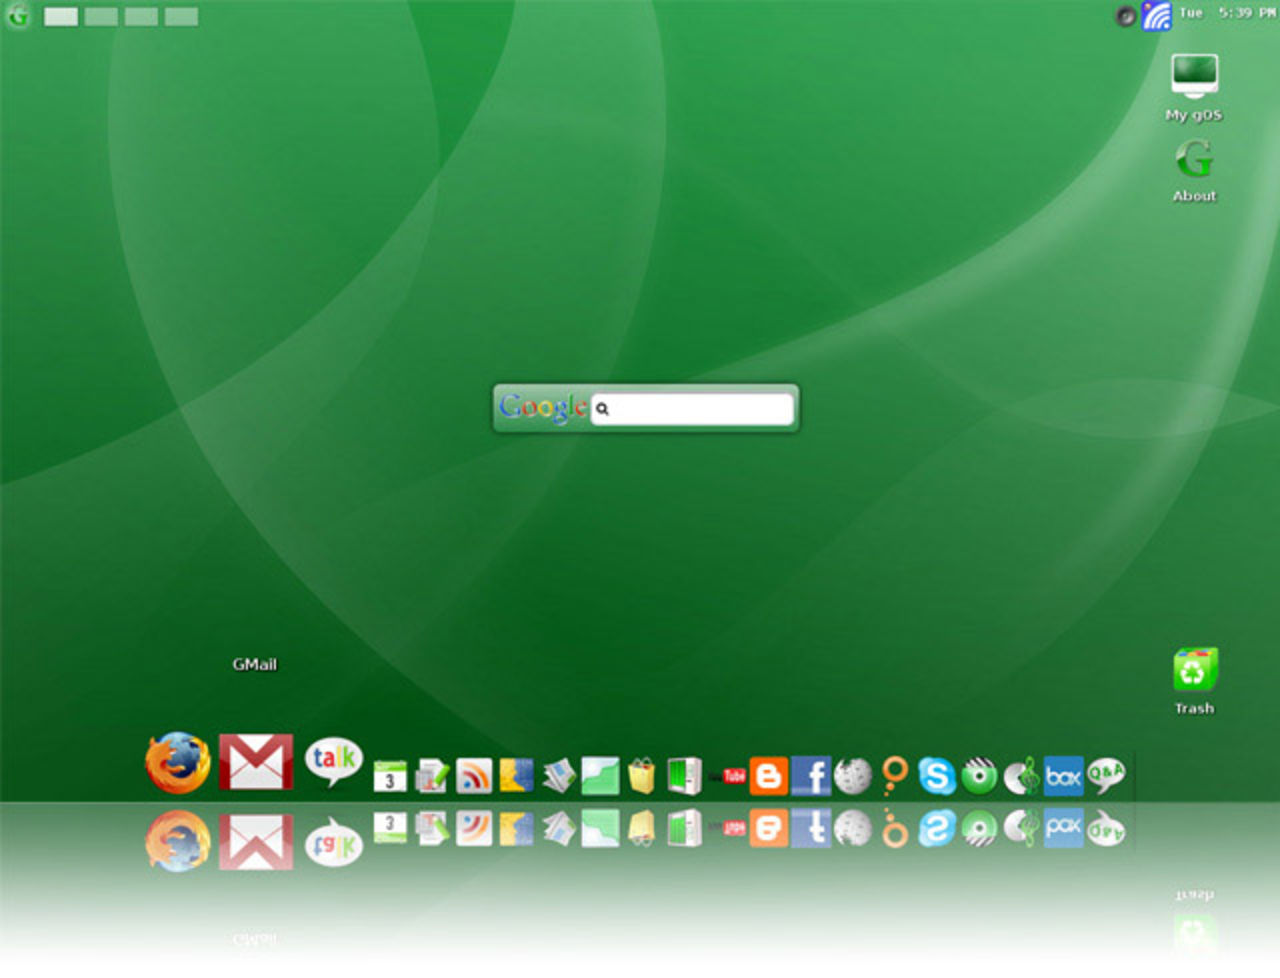Switch to the fourth workspace
Image resolution: width=1280 pixels, height=978 pixels.
[x=181, y=17]
